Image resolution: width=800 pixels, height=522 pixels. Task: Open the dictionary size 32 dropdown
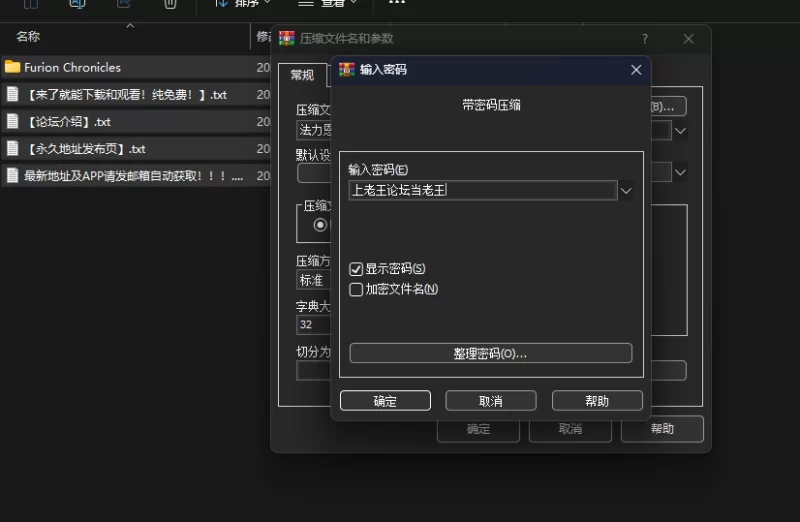[x=314, y=325]
